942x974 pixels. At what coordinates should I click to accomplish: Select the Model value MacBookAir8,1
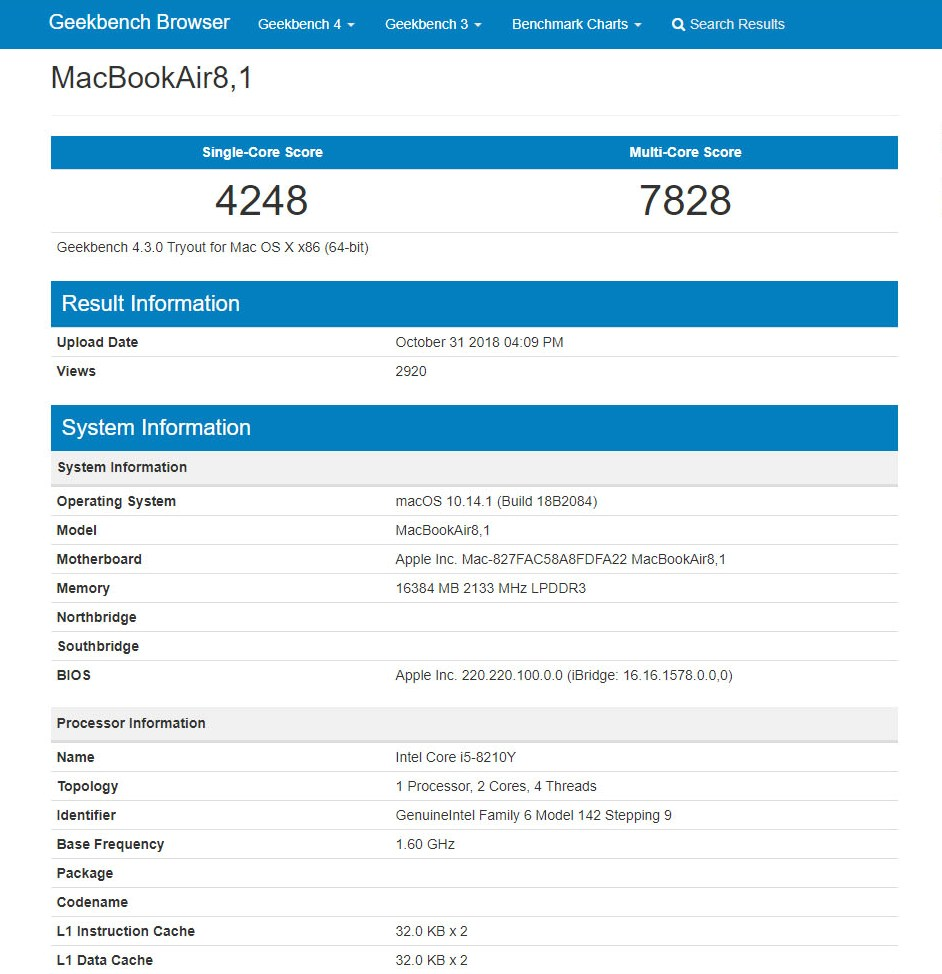pyautogui.click(x=442, y=530)
